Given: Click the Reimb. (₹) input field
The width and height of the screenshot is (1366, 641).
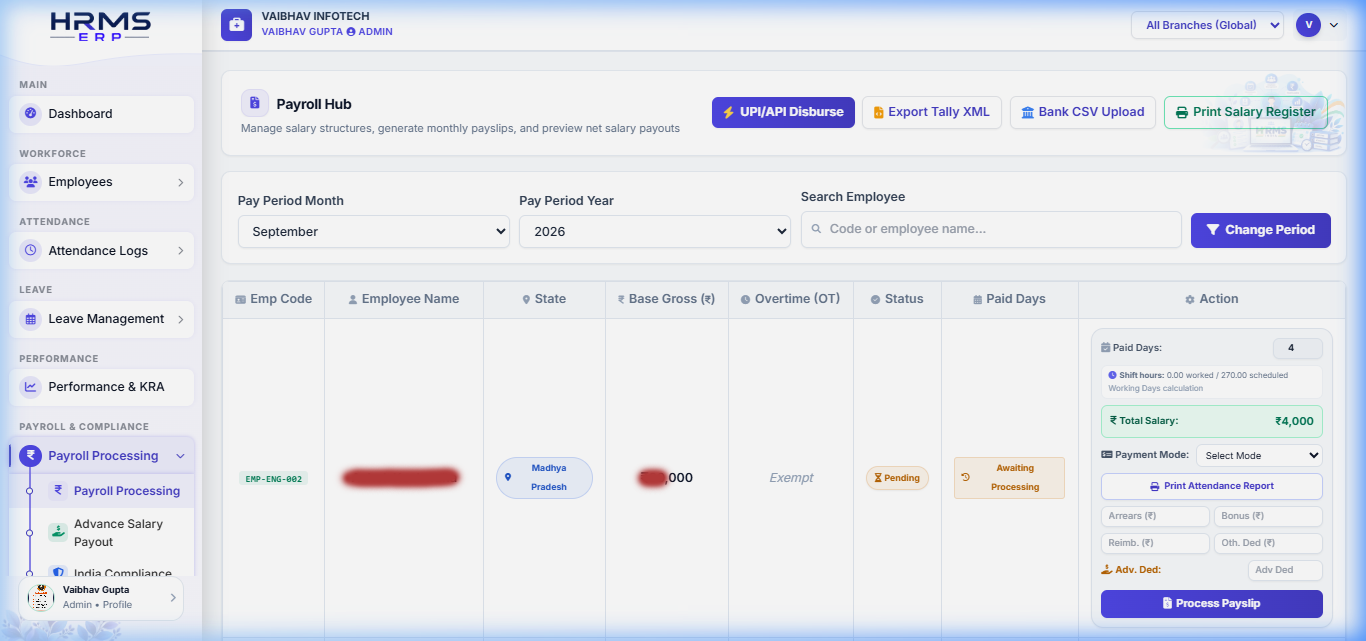Looking at the screenshot, I should coord(1155,543).
